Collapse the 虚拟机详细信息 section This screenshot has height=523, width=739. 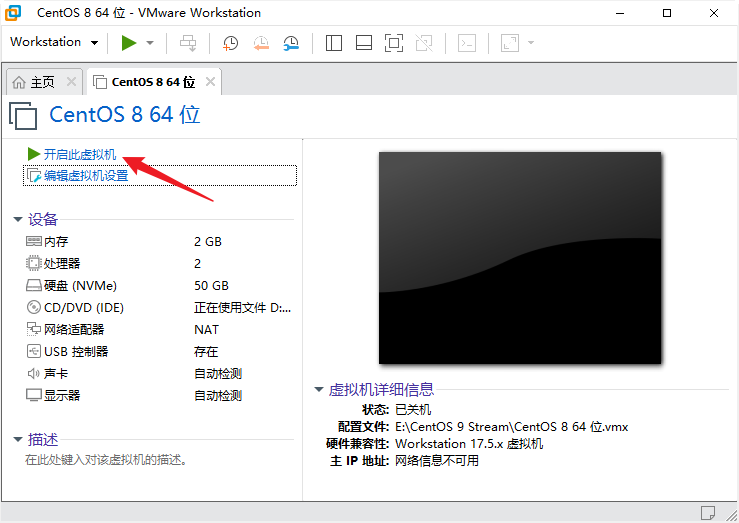tap(319, 390)
